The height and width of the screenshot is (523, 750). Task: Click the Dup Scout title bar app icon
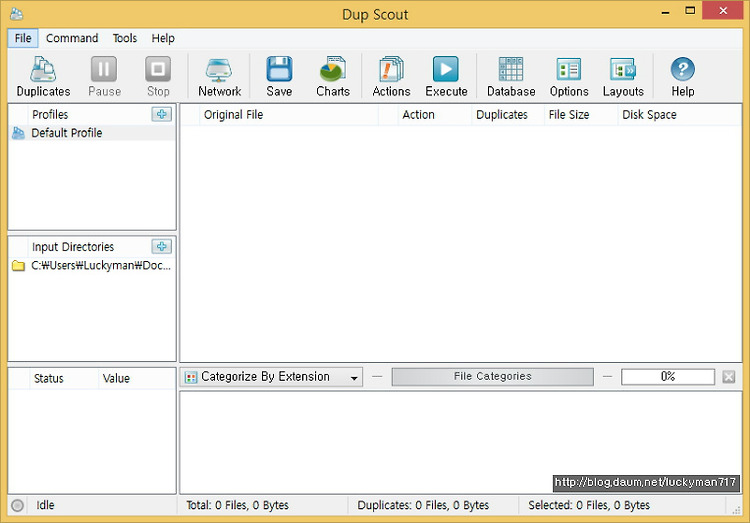16,13
